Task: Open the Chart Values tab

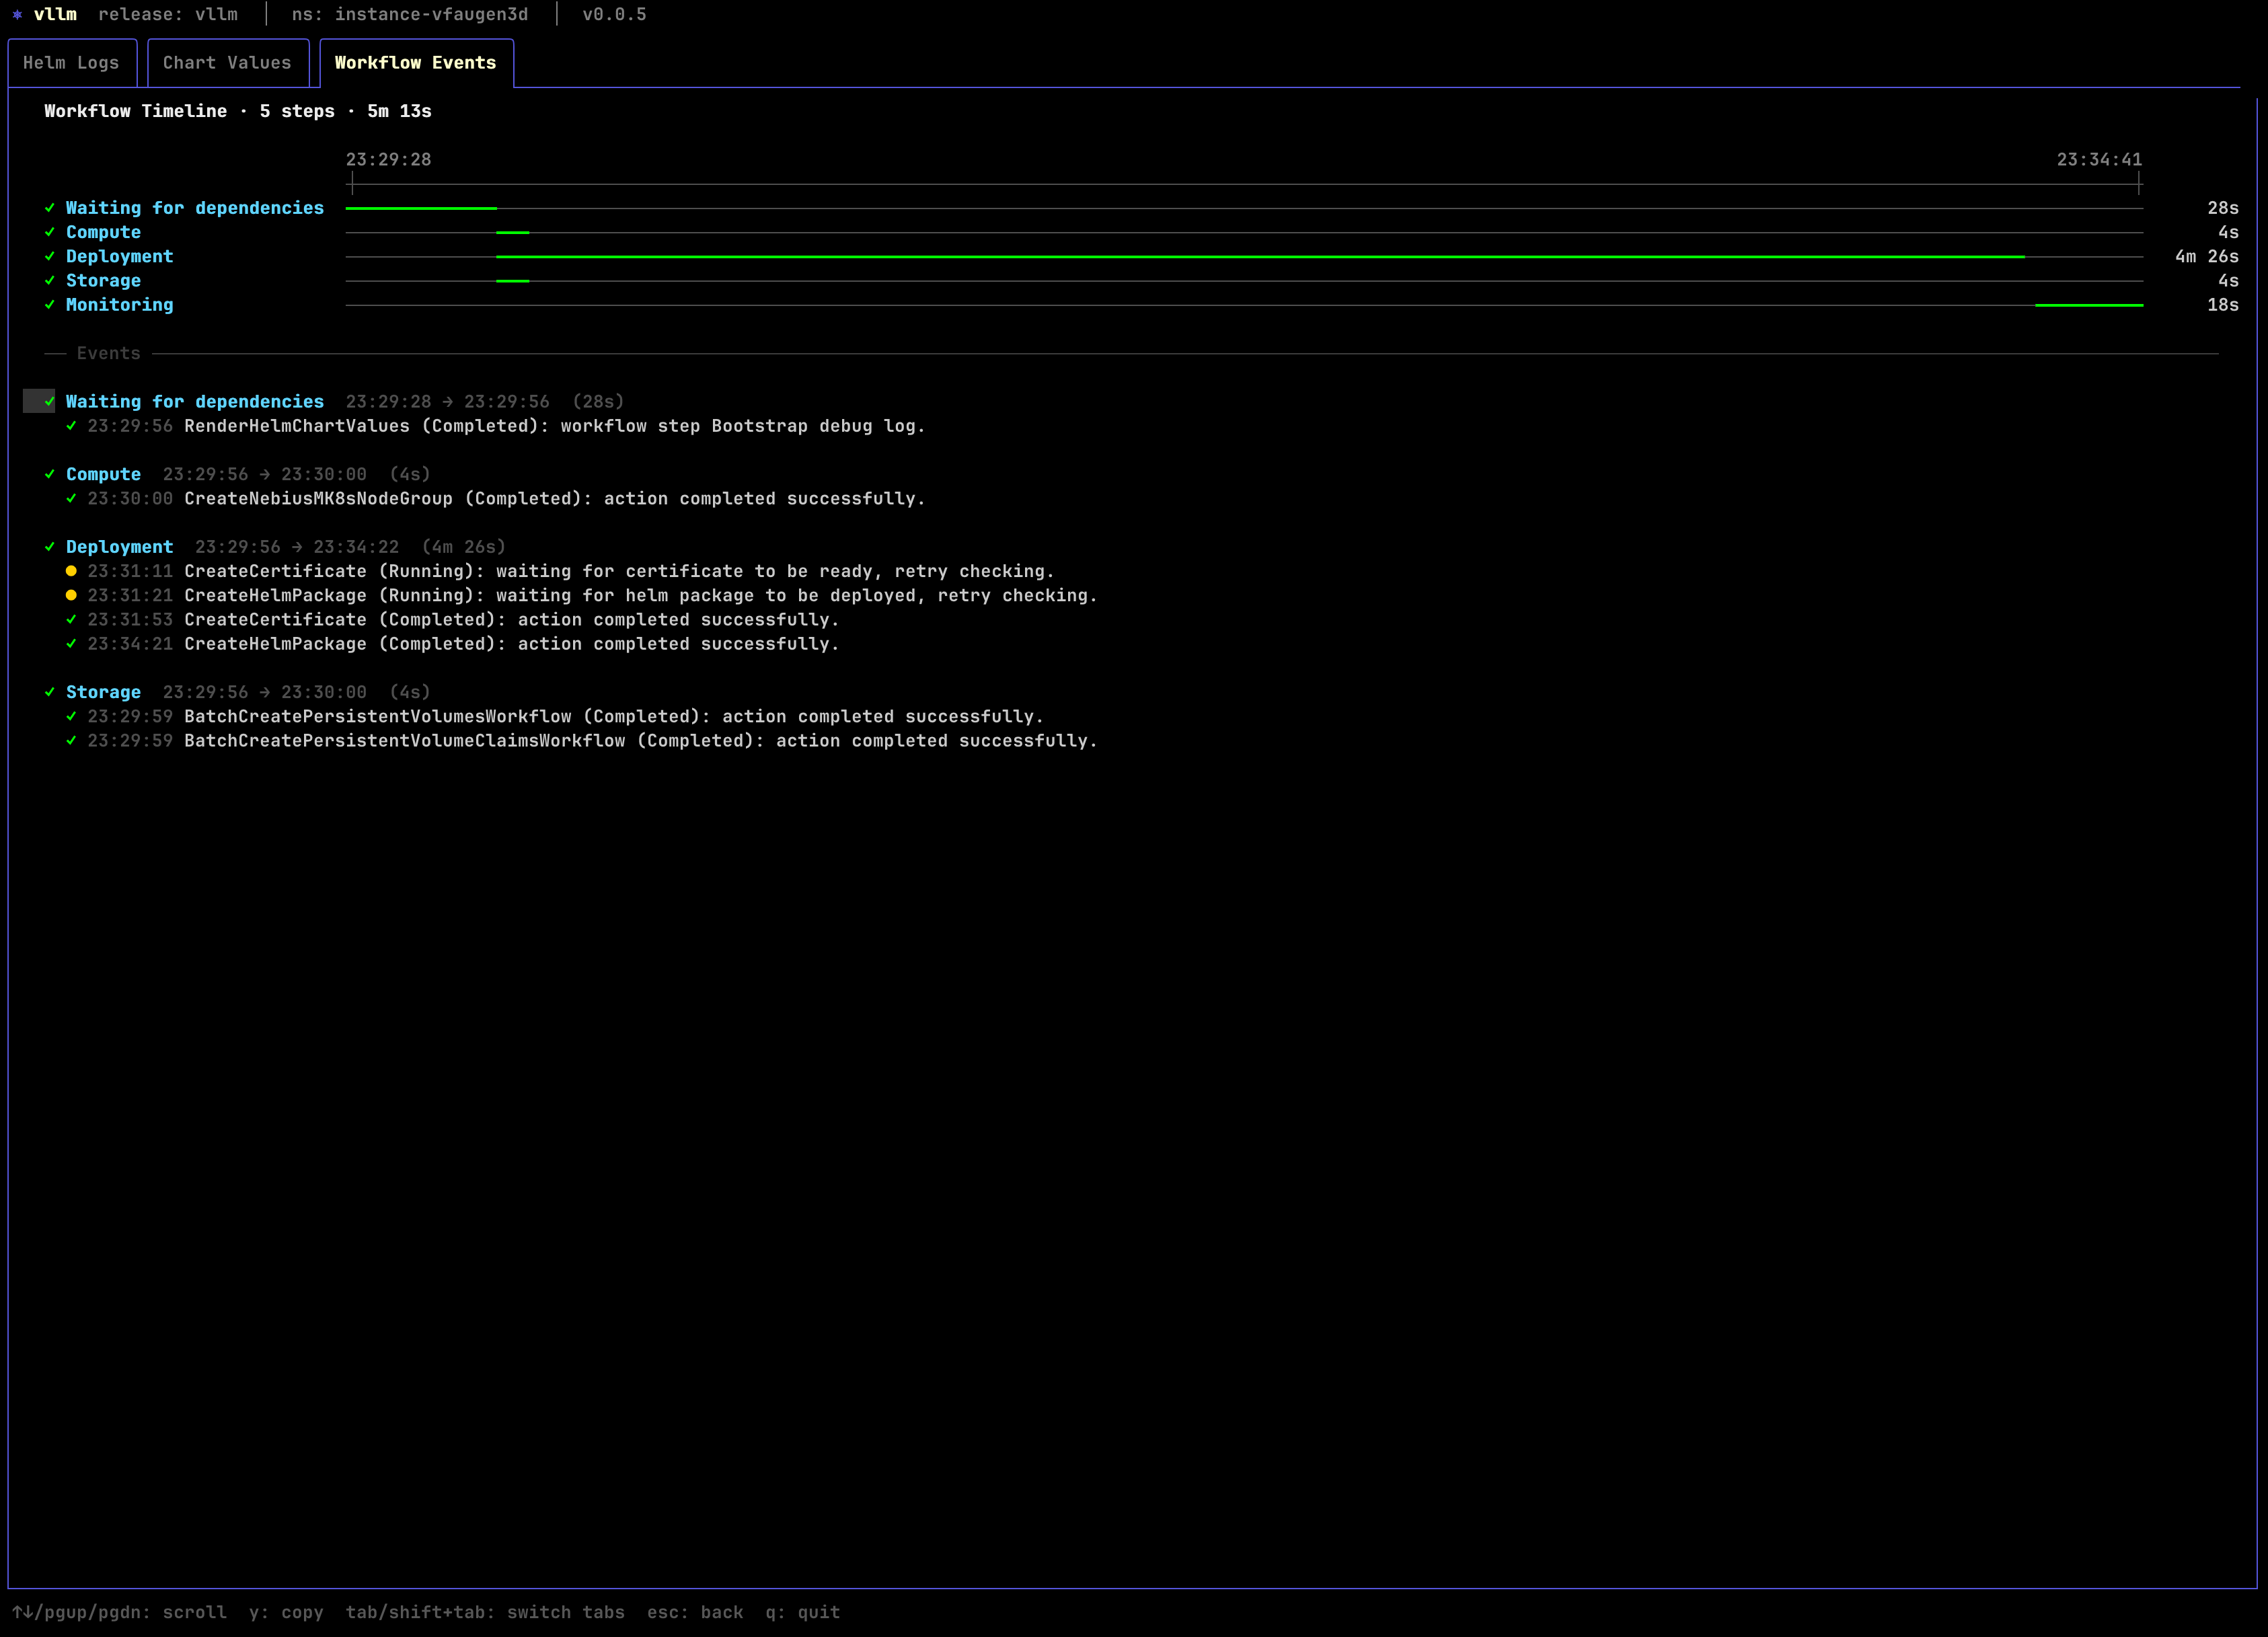Action: click(x=227, y=62)
